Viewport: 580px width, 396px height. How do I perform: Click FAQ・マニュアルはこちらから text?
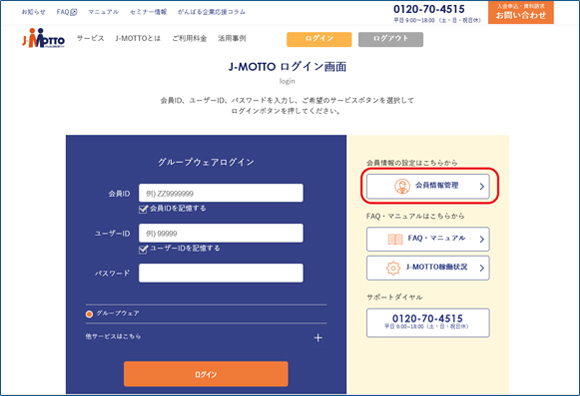point(415,216)
